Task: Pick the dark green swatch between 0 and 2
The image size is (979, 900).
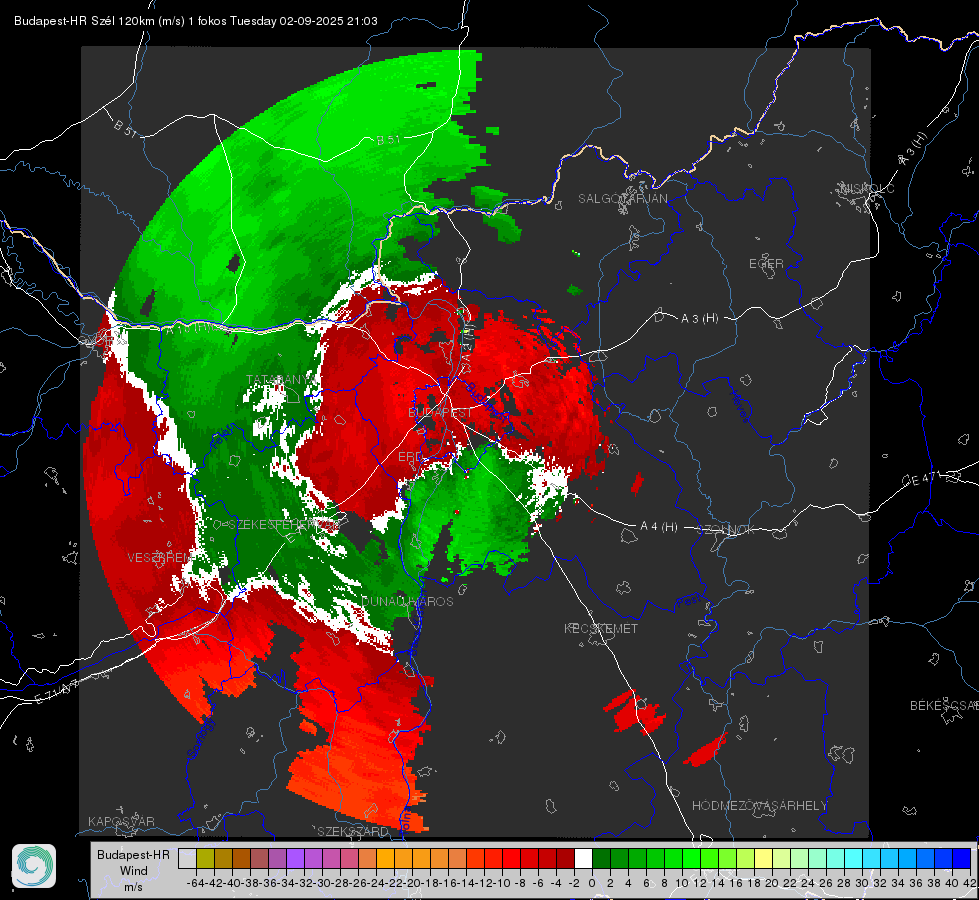Action: click(601, 858)
